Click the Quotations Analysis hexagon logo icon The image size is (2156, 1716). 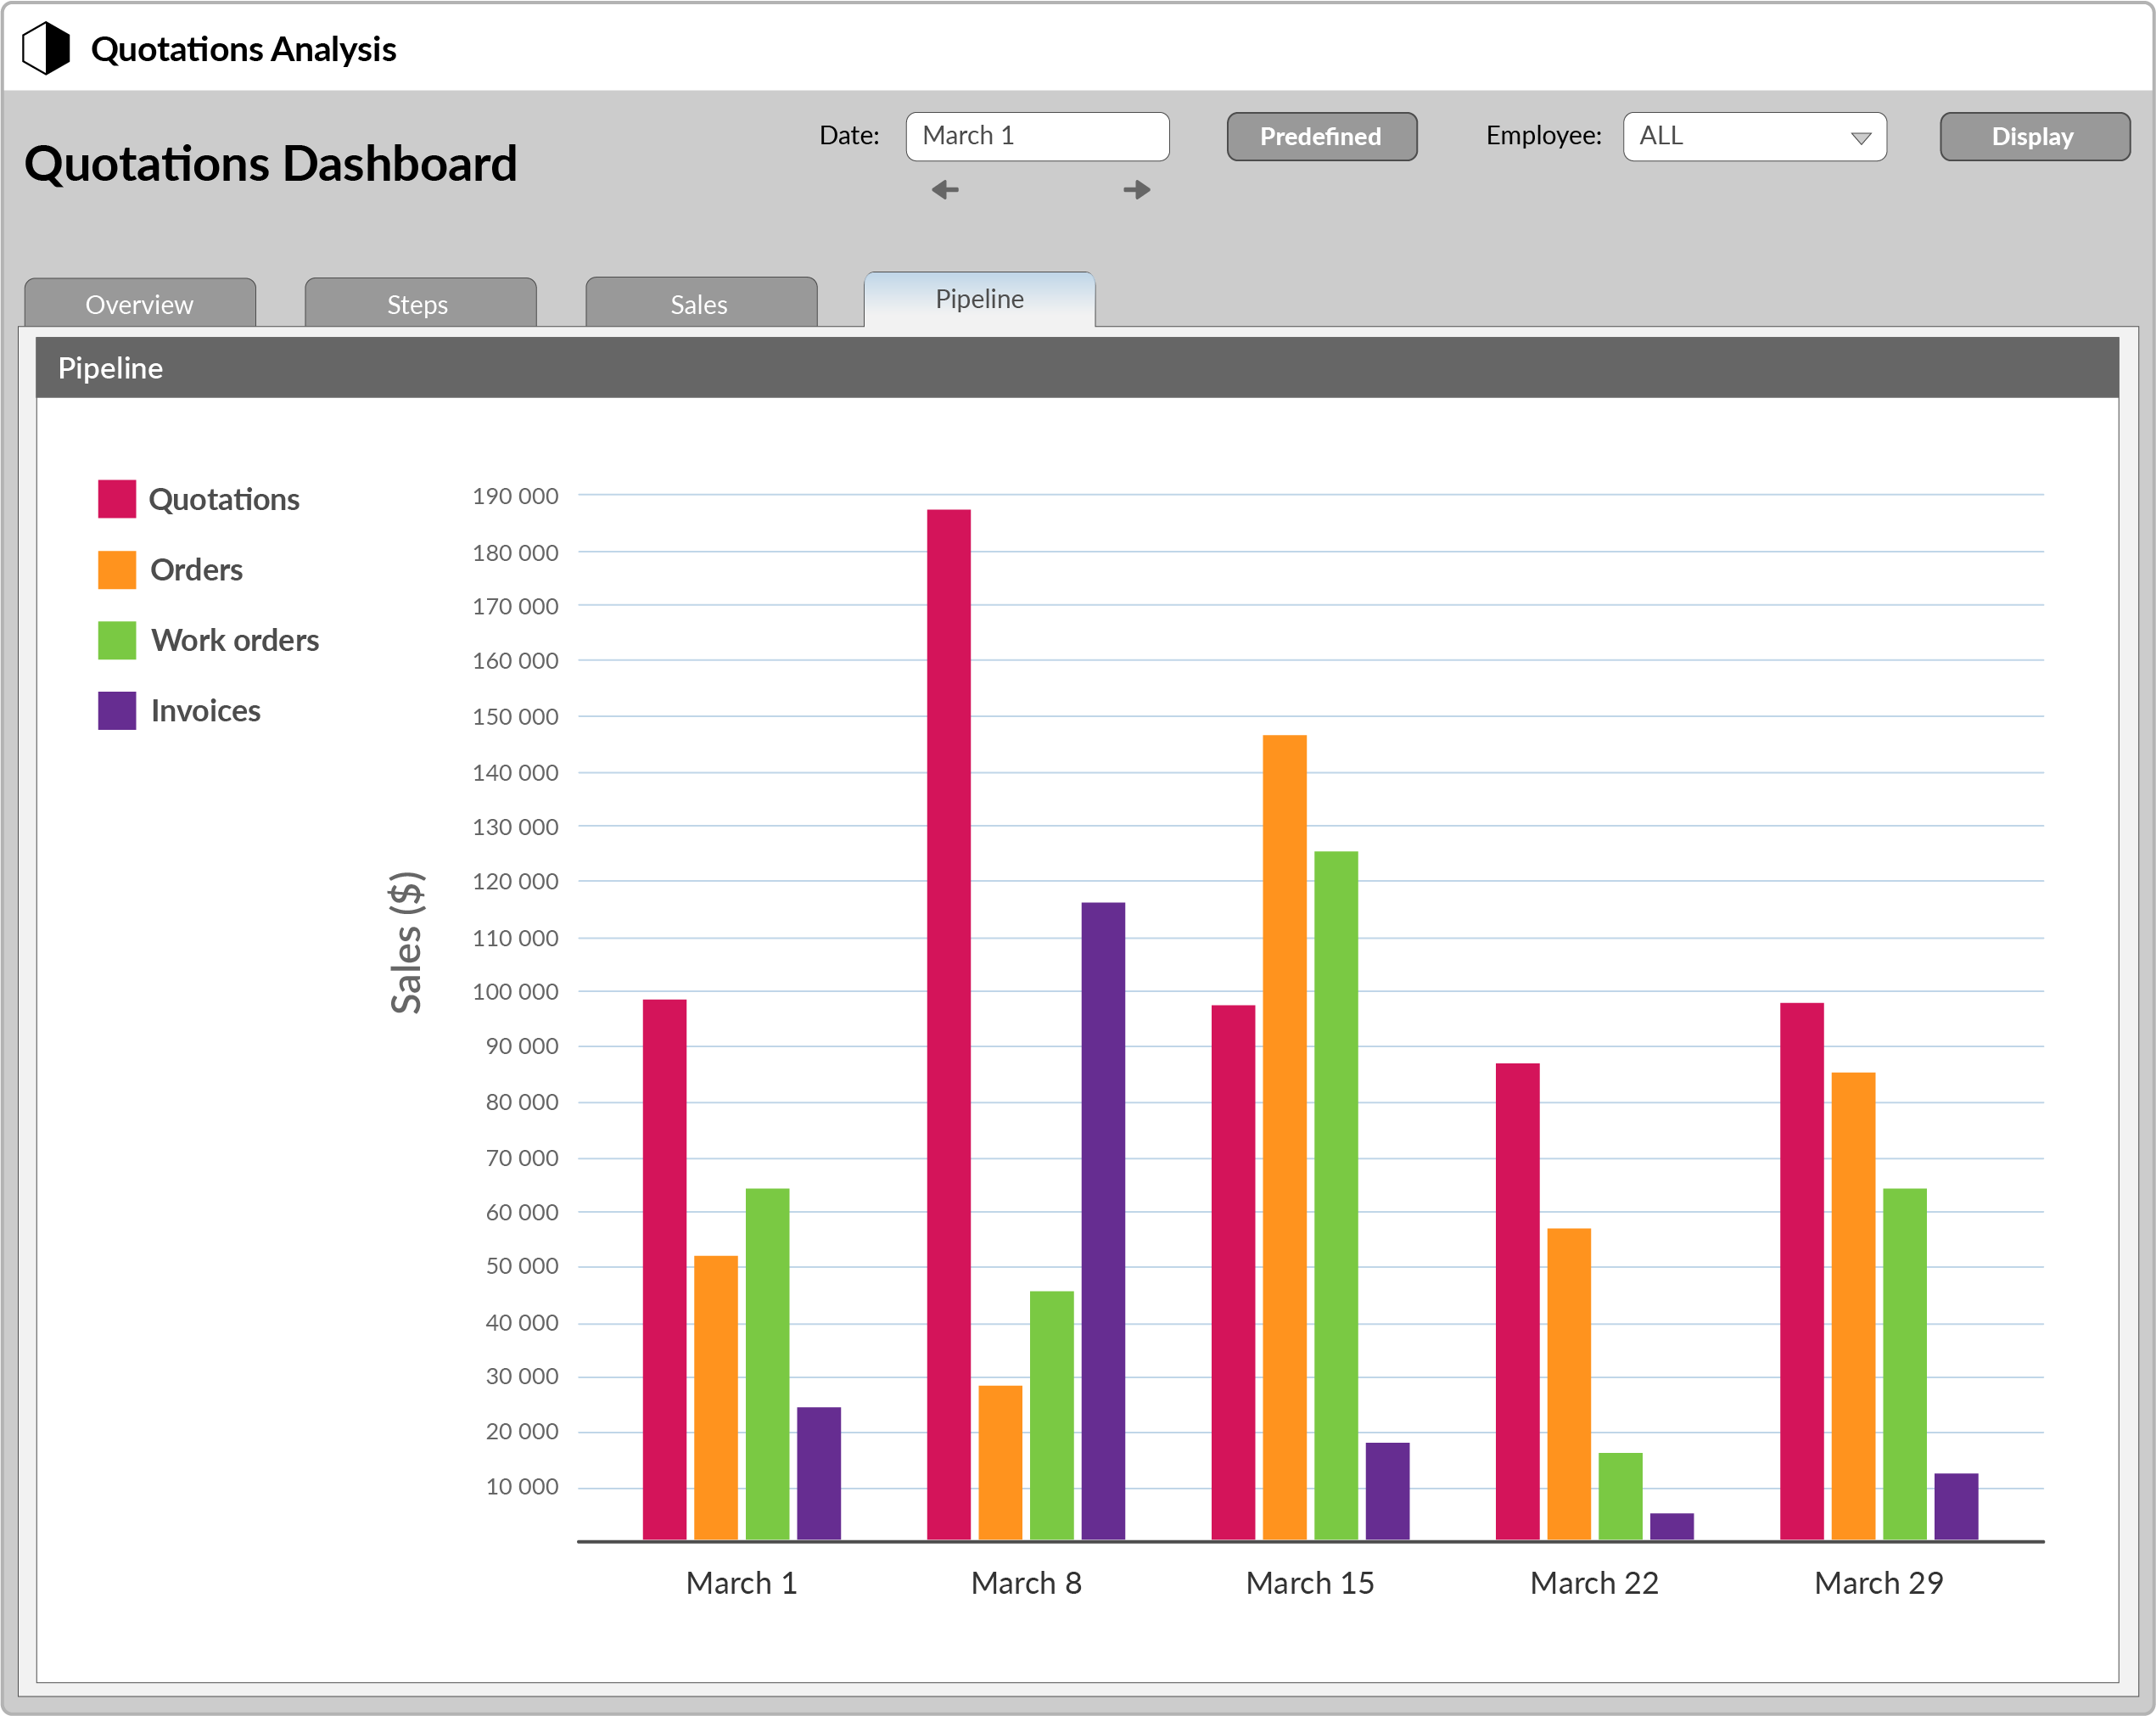click(x=46, y=48)
